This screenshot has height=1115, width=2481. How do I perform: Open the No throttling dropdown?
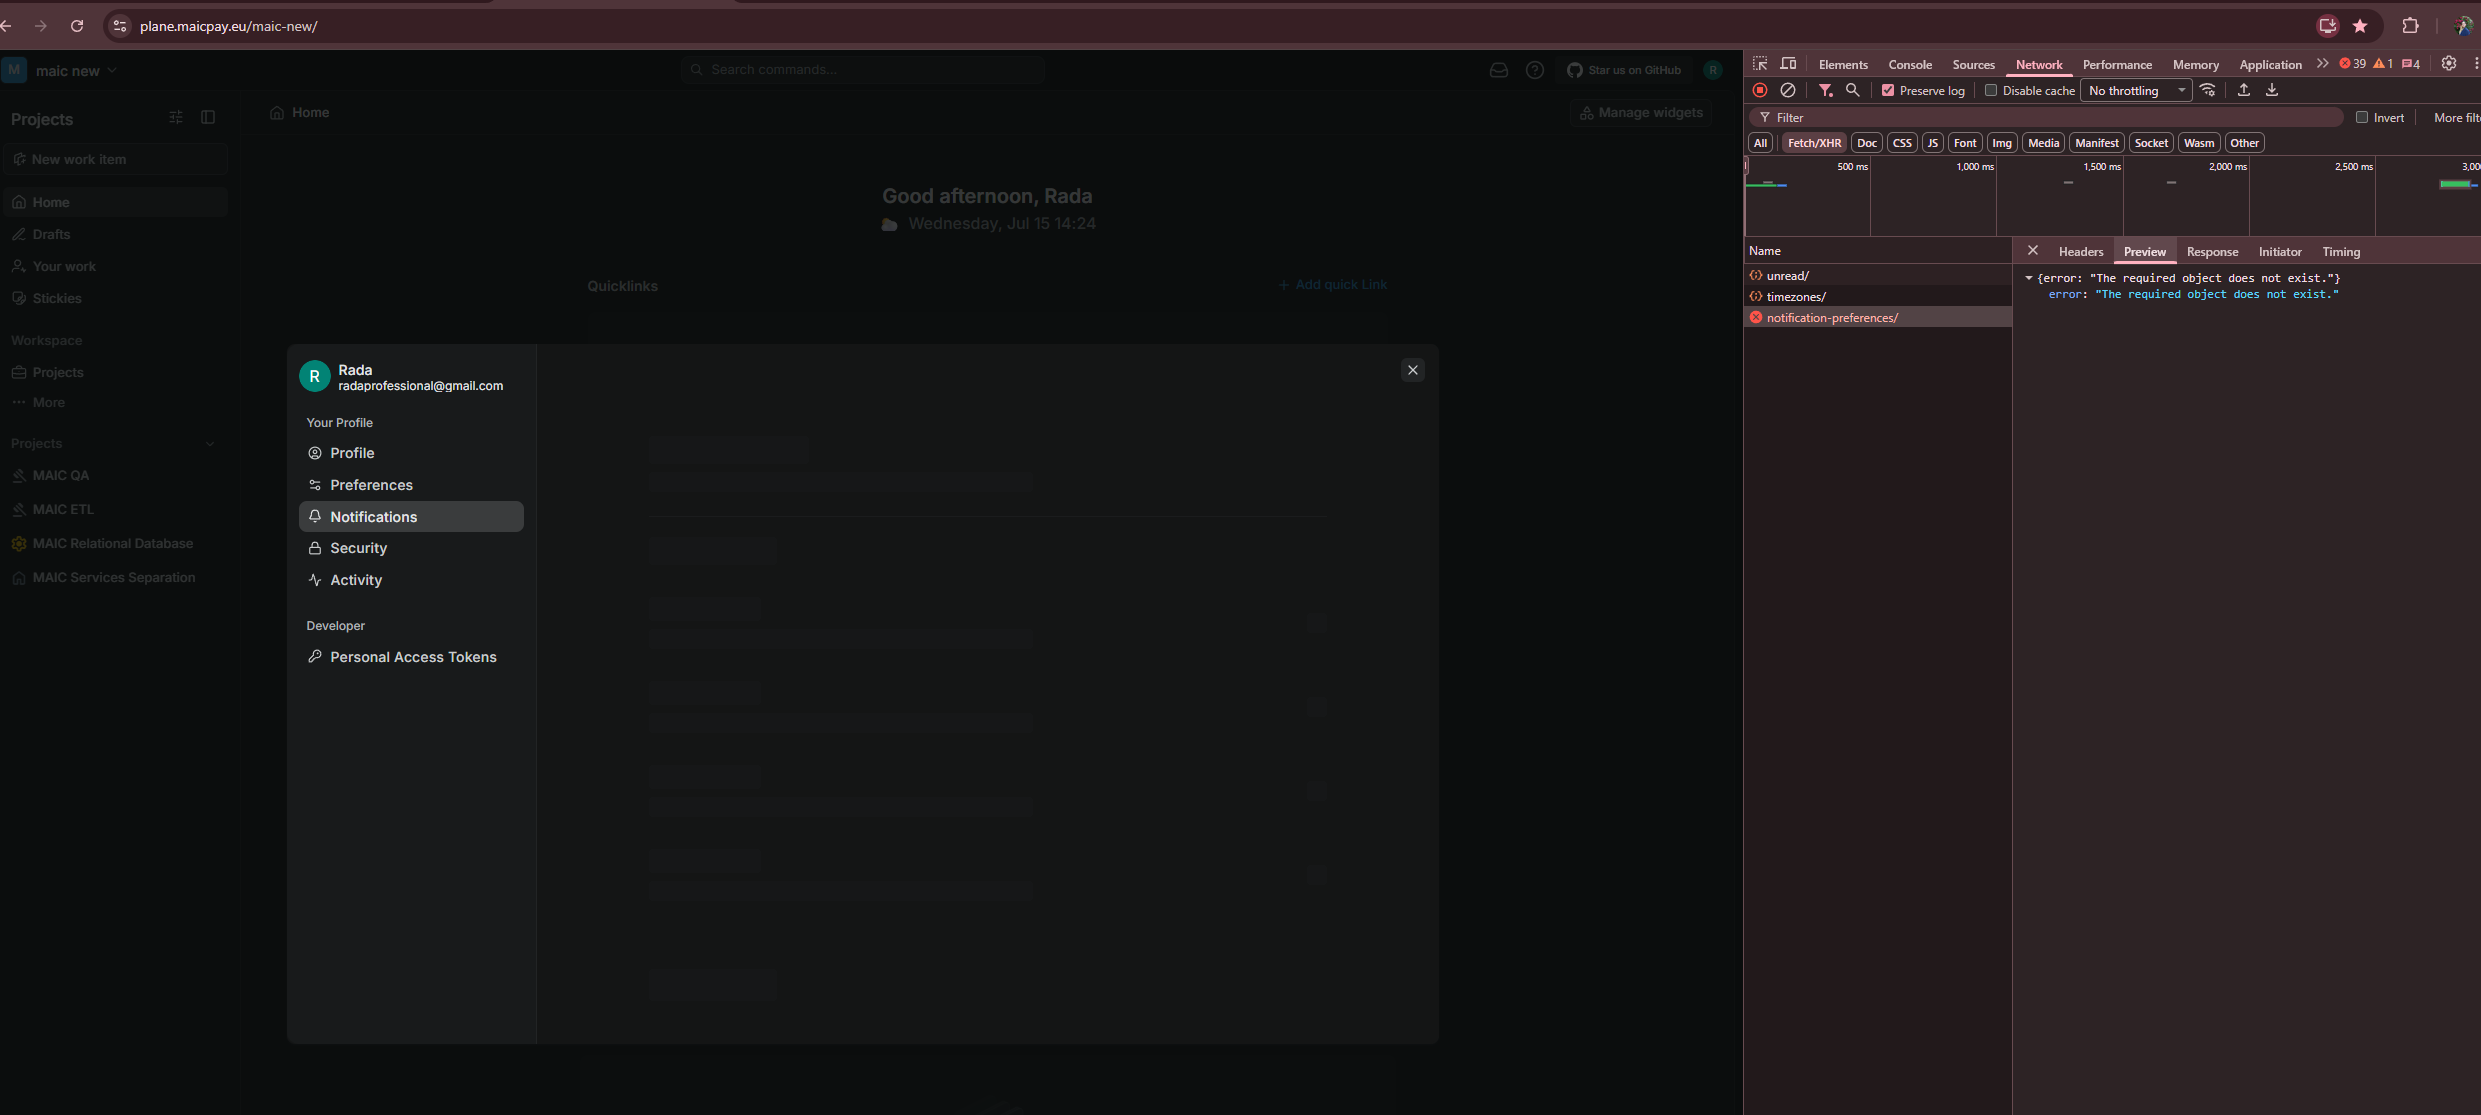point(2136,90)
